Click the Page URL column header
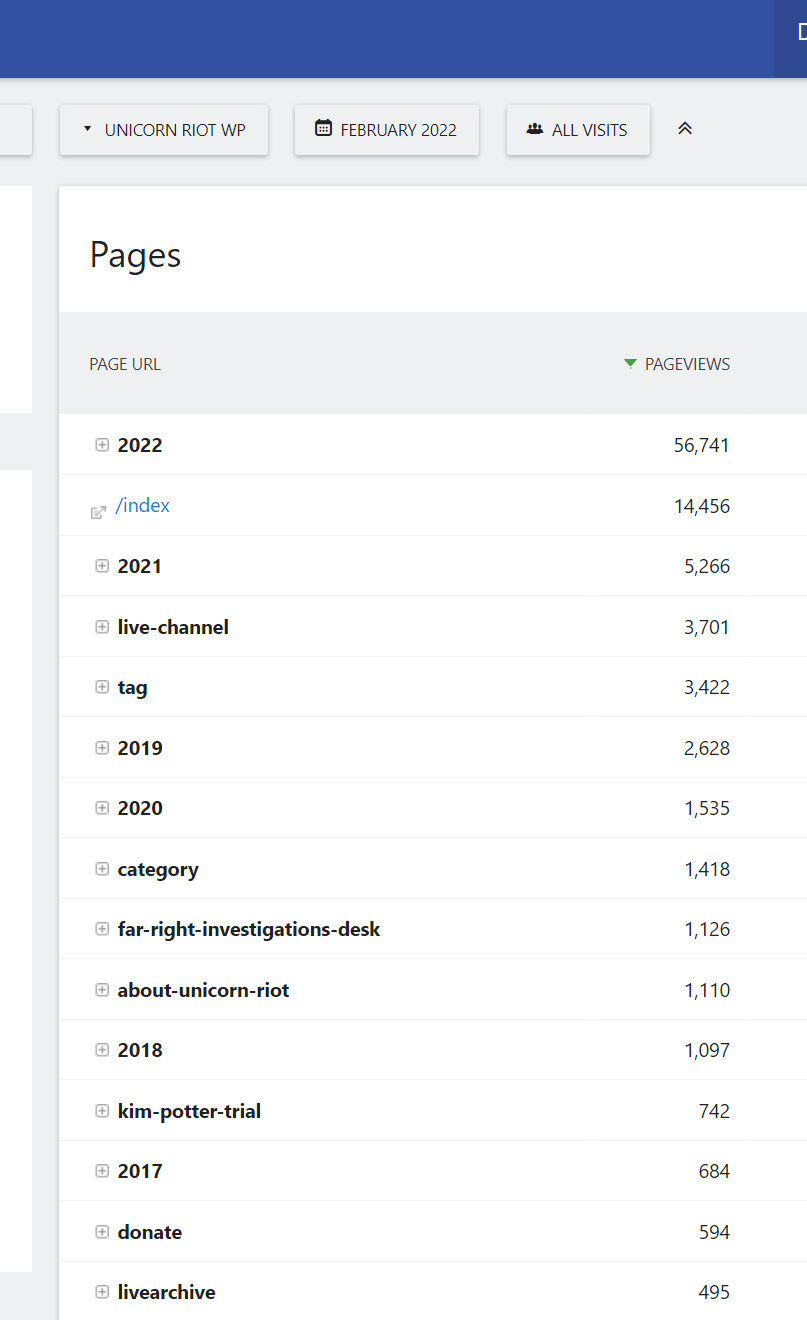Screen dimensions: 807x1320 point(125,364)
